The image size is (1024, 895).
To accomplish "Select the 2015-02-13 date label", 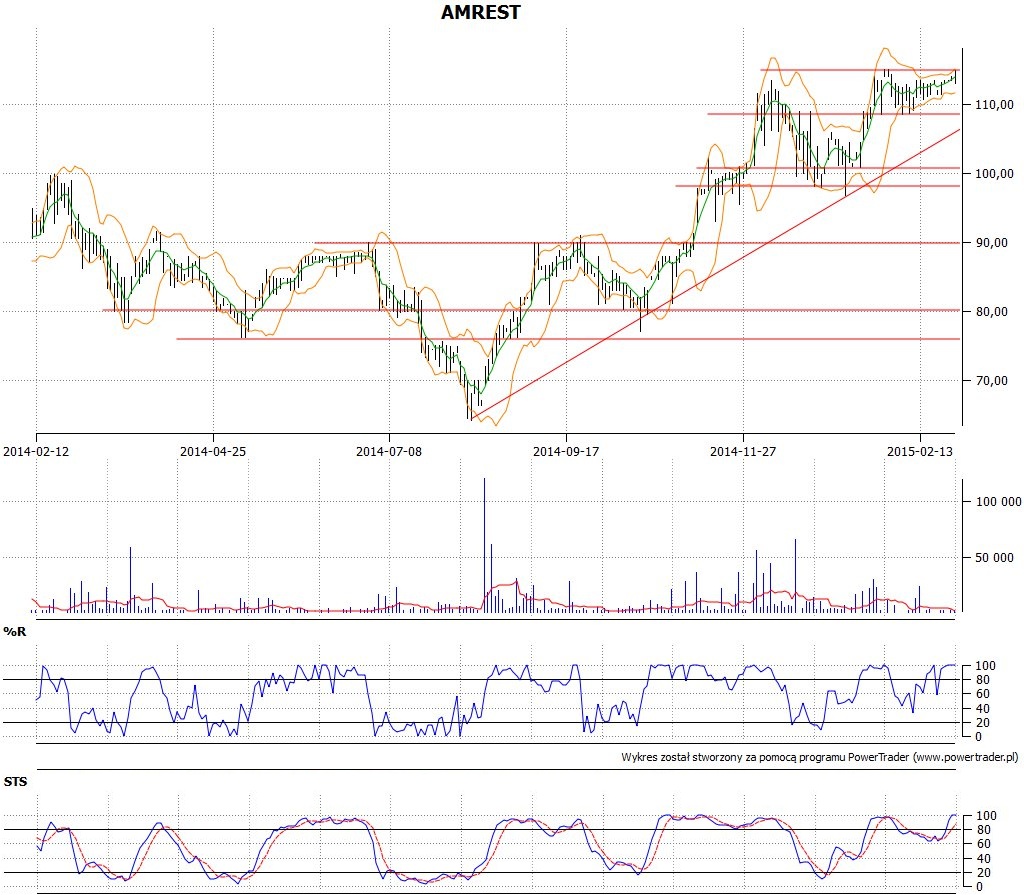I will click(920, 451).
